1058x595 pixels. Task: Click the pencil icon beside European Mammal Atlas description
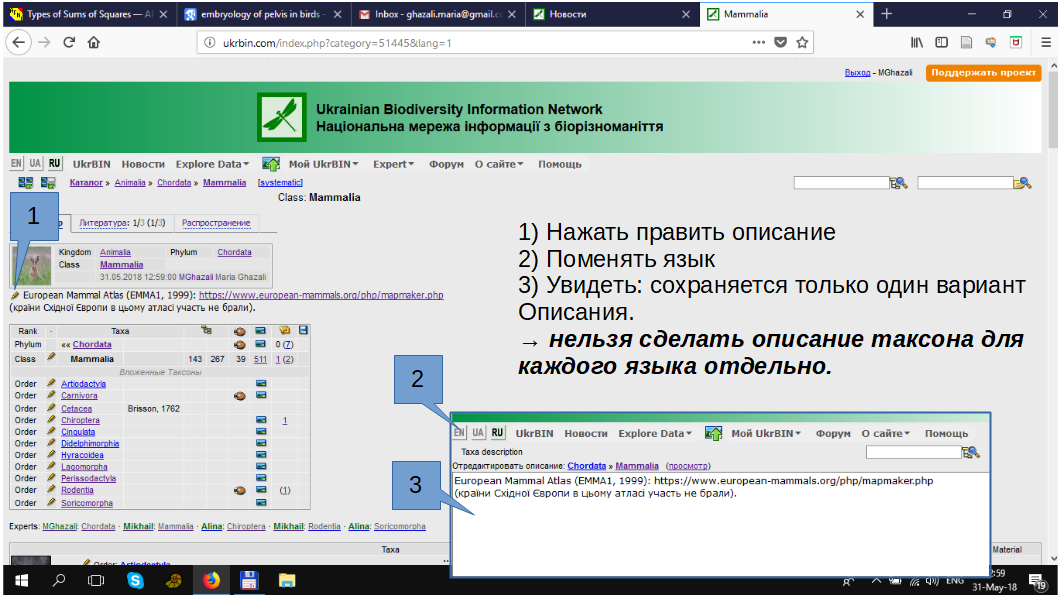(15, 296)
